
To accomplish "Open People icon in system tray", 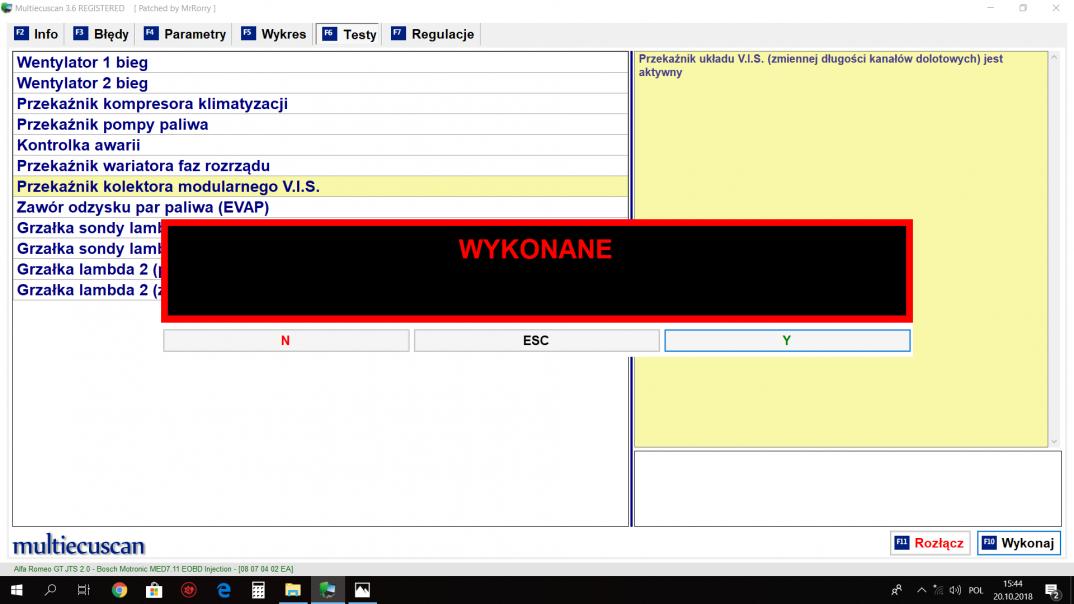I will coord(896,590).
